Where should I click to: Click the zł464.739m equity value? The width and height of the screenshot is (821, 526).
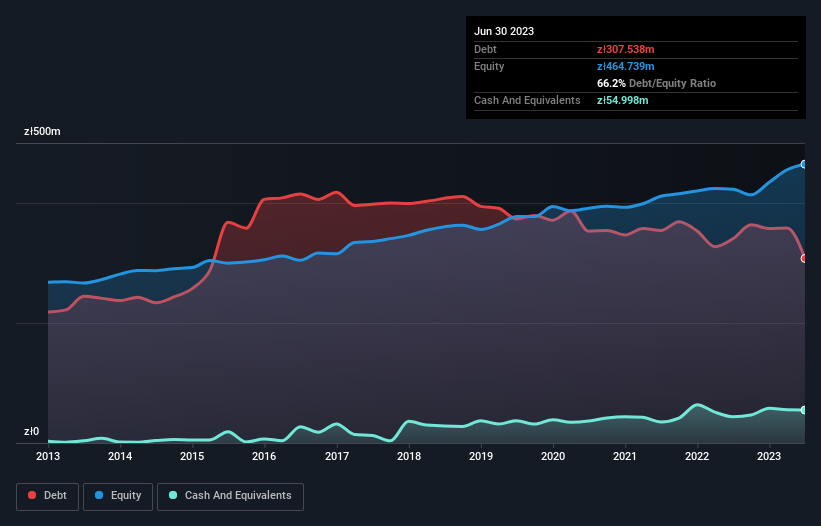click(x=626, y=66)
